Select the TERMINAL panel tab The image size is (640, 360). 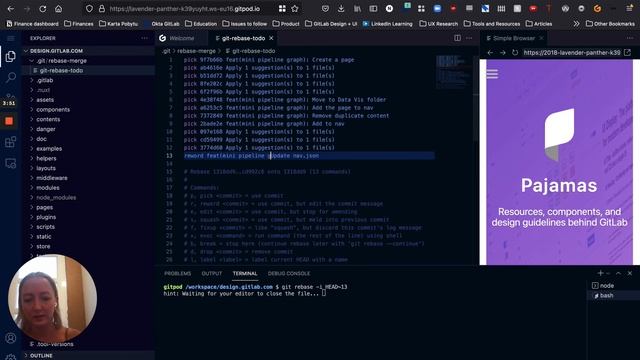click(245, 273)
